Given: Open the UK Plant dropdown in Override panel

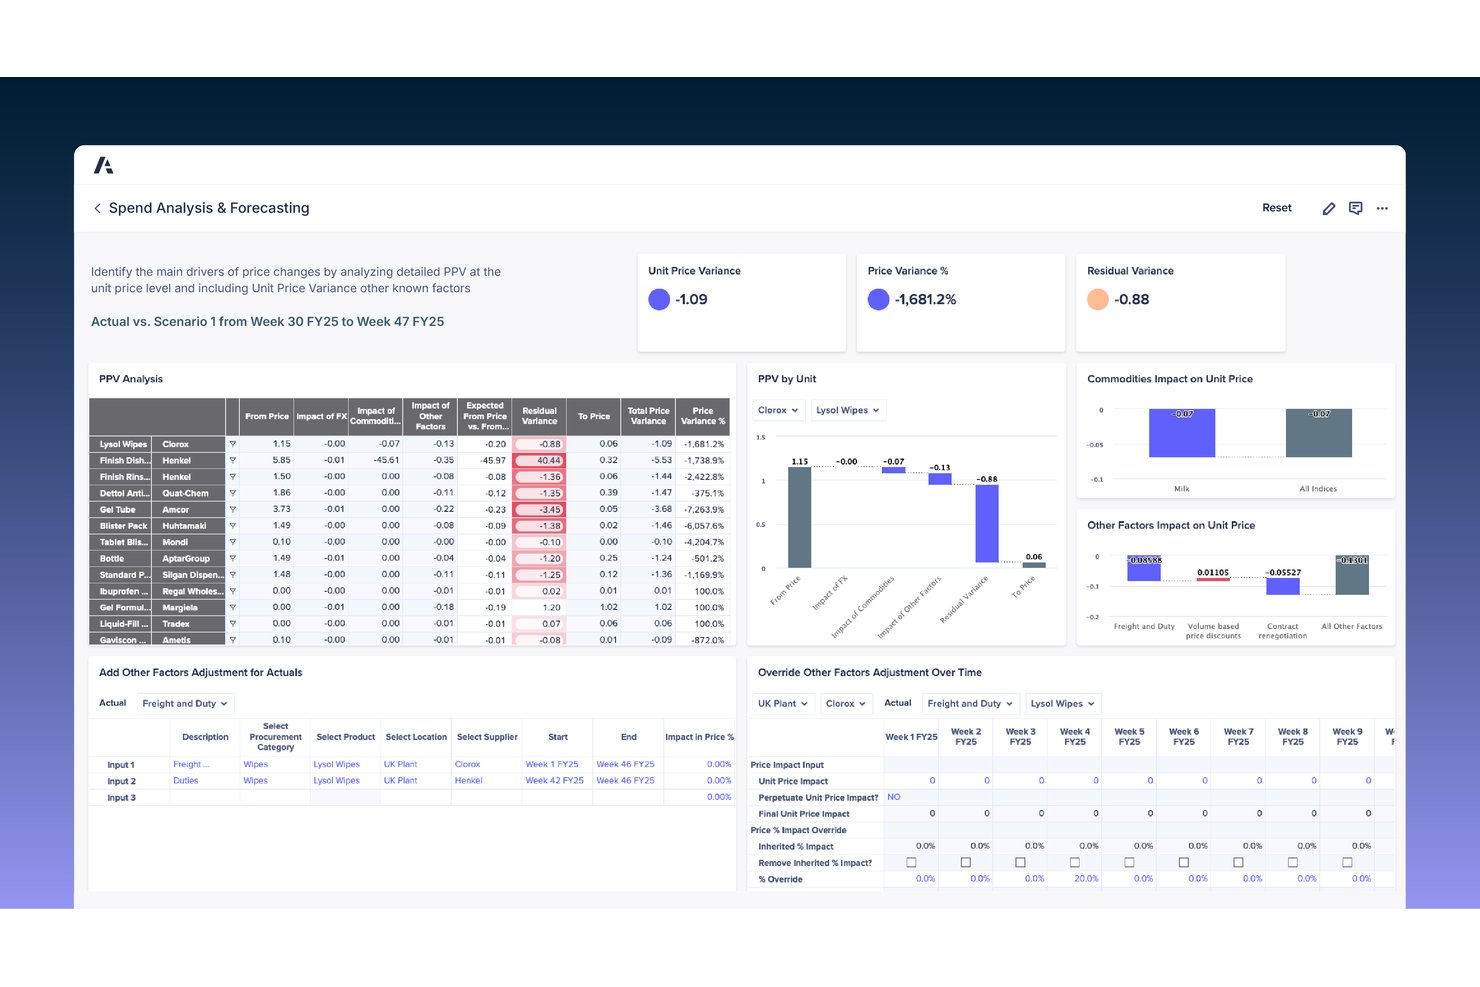Looking at the screenshot, I should (782, 703).
